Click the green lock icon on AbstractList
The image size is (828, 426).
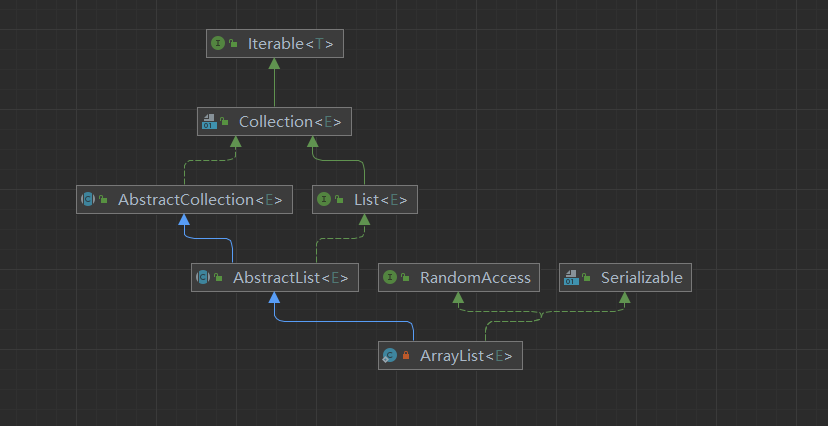tap(219, 279)
